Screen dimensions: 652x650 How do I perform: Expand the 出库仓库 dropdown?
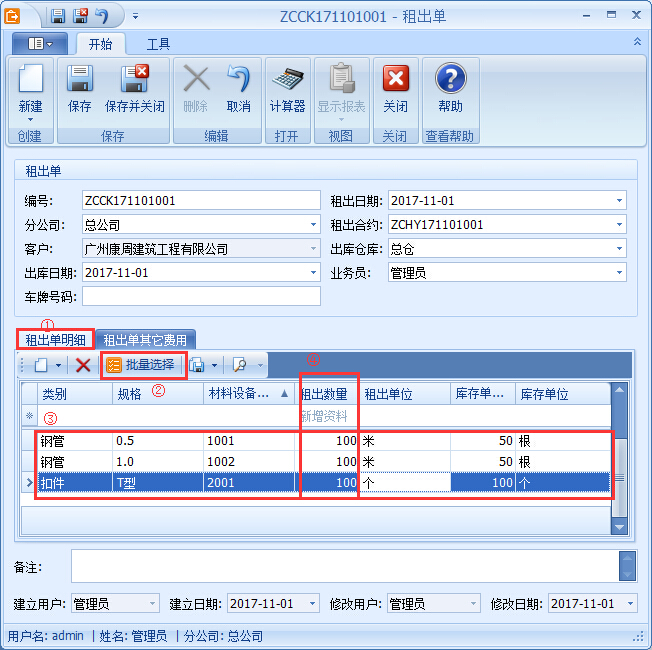pos(619,249)
